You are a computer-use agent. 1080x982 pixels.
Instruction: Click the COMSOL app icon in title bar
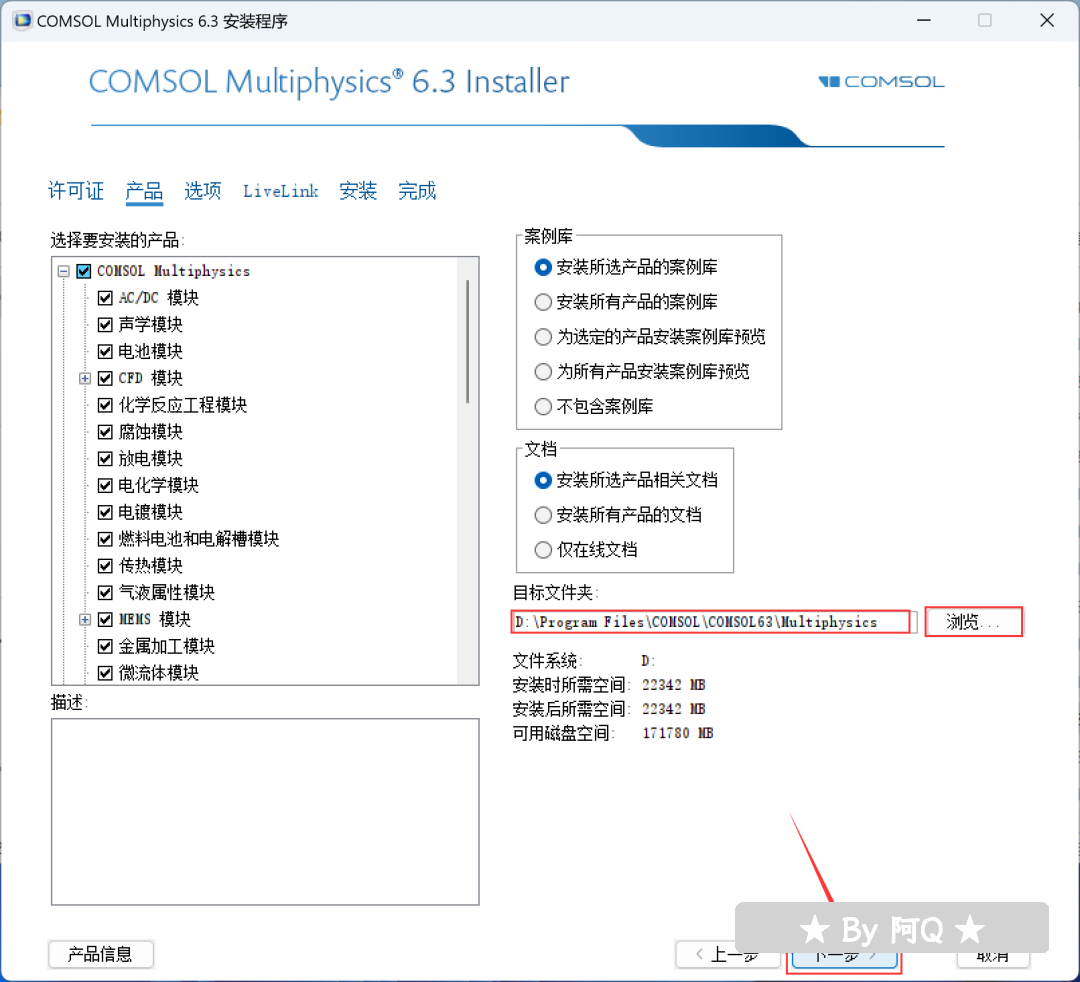(22, 21)
